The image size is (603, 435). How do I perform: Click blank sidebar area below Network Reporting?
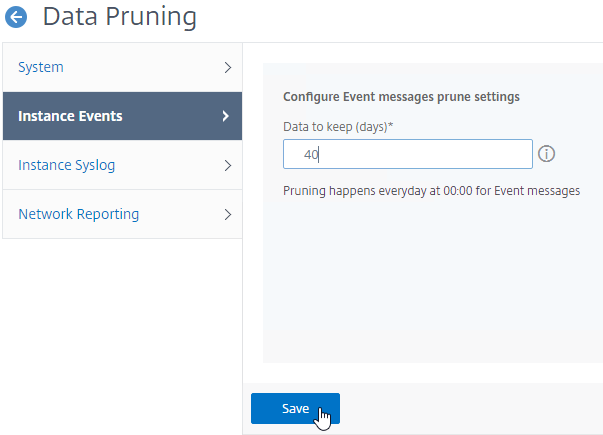[122, 335]
